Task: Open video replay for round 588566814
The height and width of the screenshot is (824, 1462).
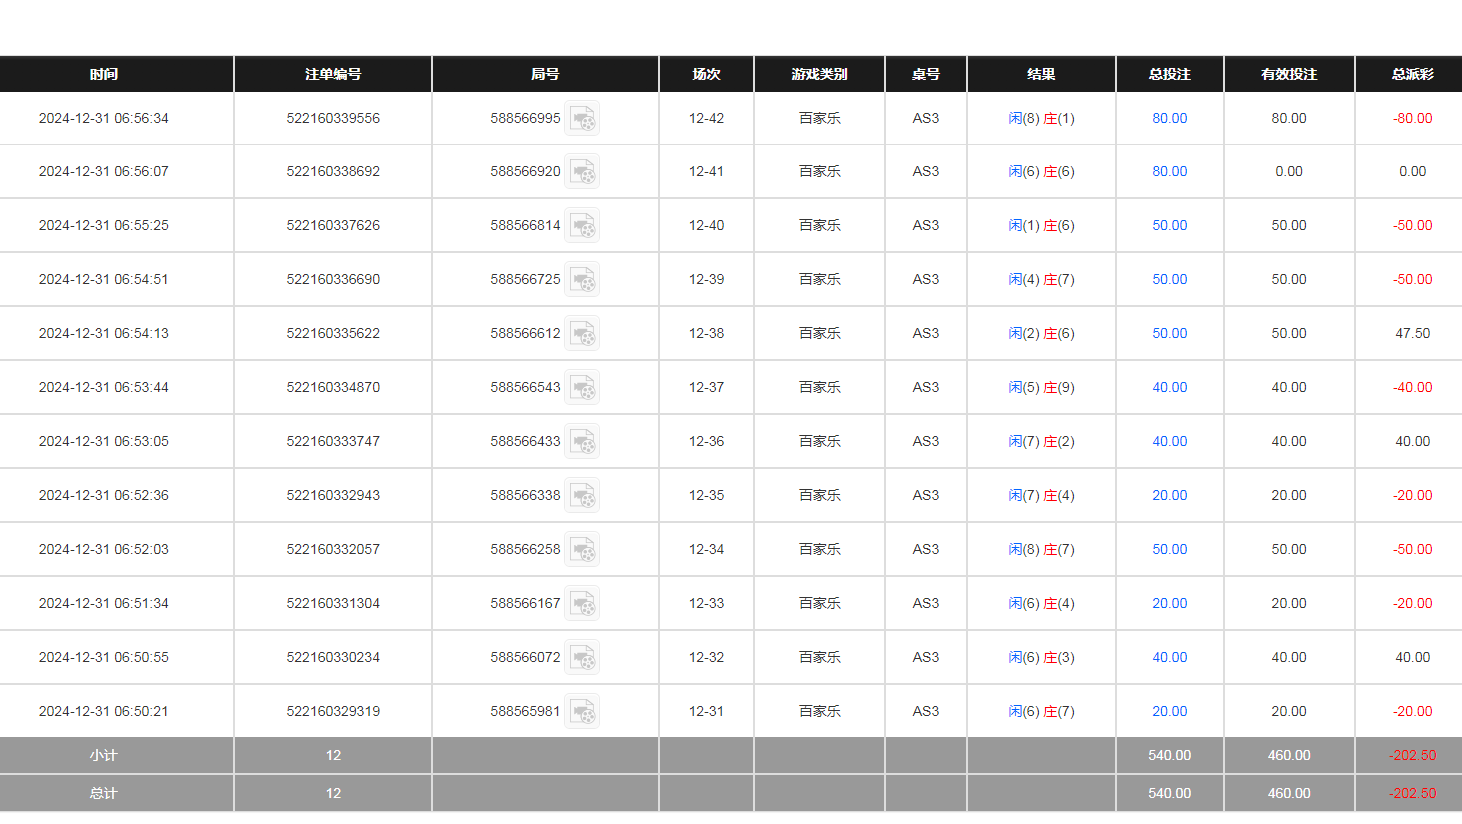Action: point(582,225)
